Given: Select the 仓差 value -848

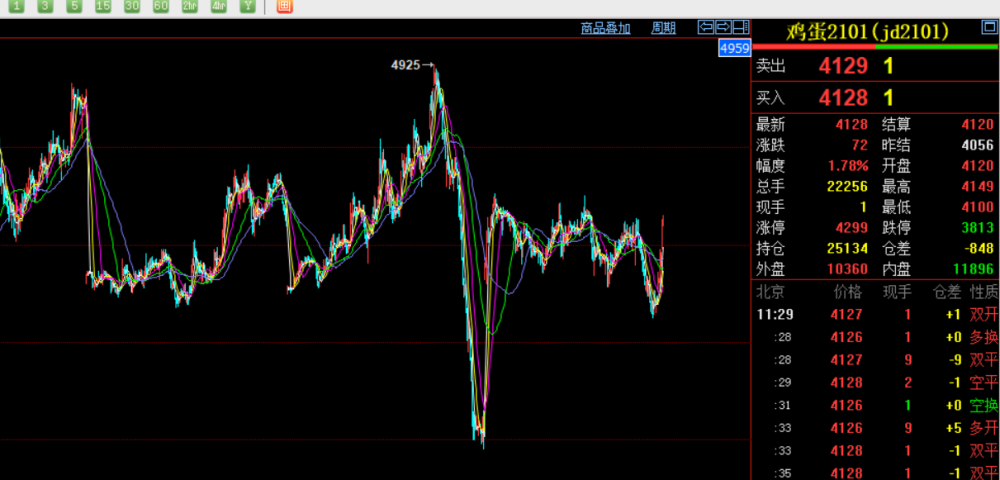Looking at the screenshot, I should coord(980,248).
